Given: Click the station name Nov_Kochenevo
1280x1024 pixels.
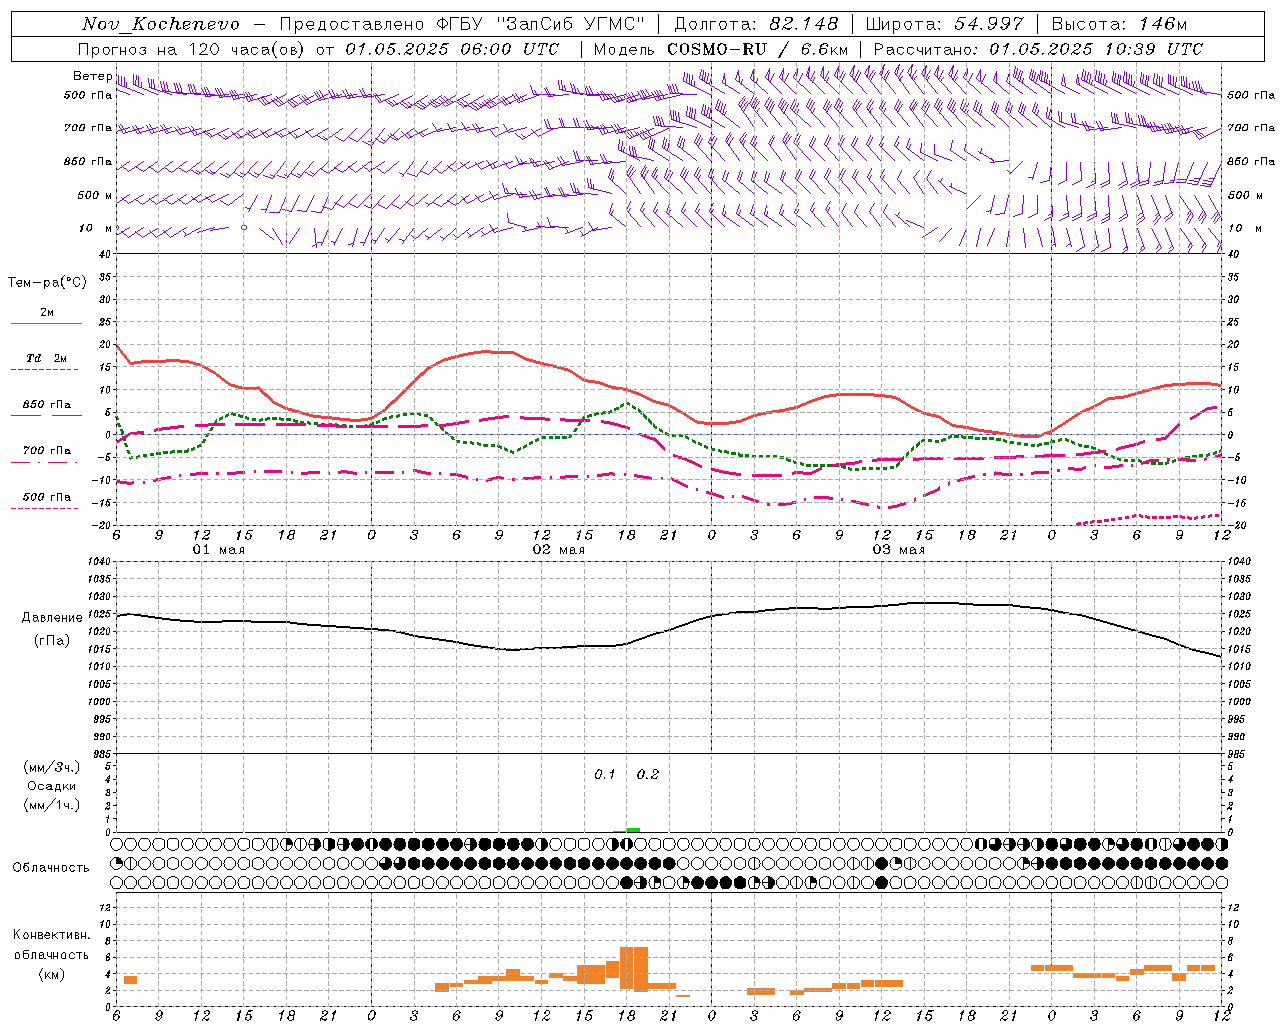Looking at the screenshot, I should click(161, 24).
